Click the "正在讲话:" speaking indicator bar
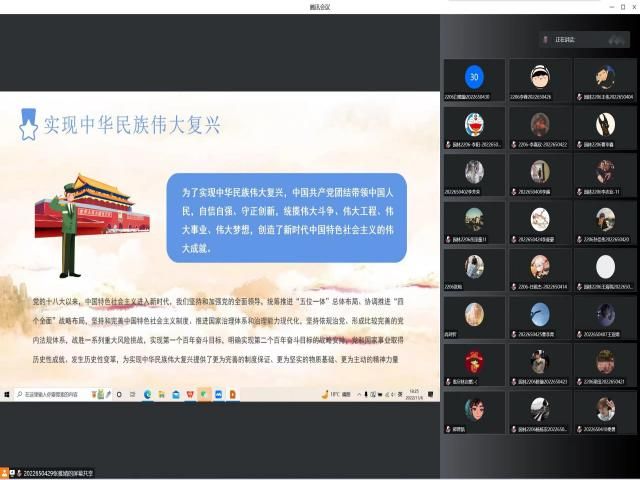This screenshot has width=640, height=480. [x=584, y=40]
